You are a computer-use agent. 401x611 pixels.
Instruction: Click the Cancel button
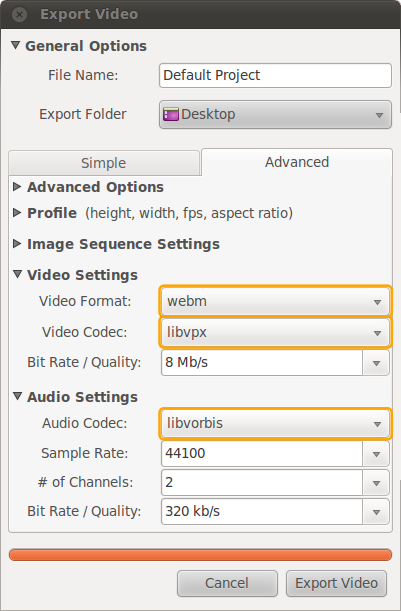pos(227,583)
